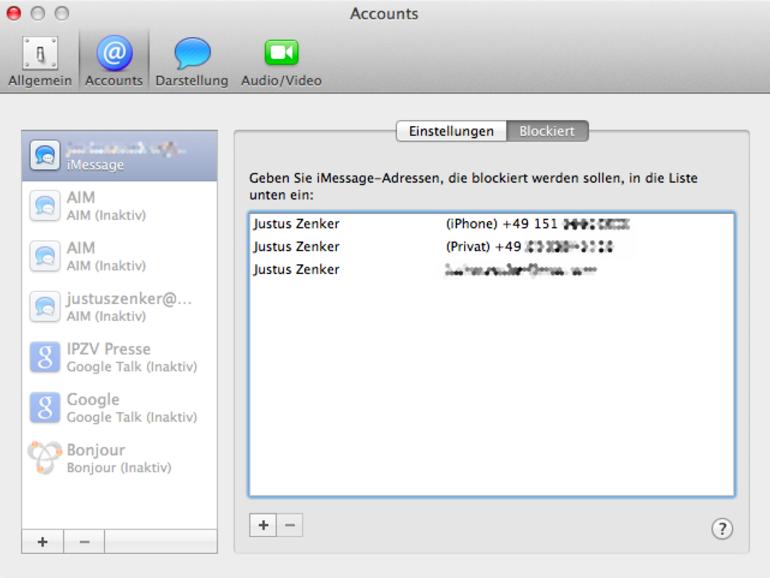
Task: Click the (iPhone) +49 151 phone number
Action: [537, 224]
